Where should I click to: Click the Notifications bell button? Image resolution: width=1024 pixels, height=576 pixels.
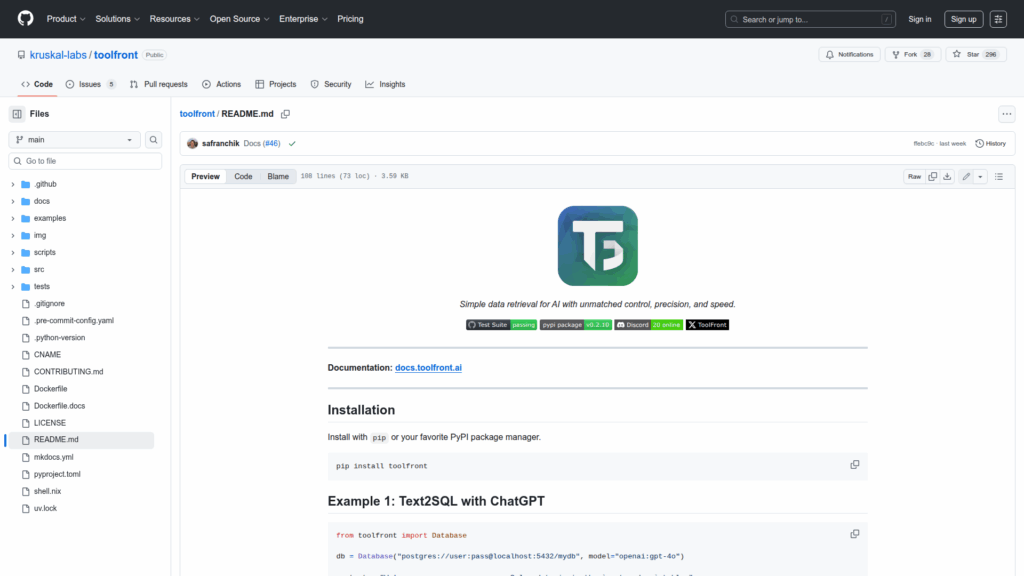850,55
